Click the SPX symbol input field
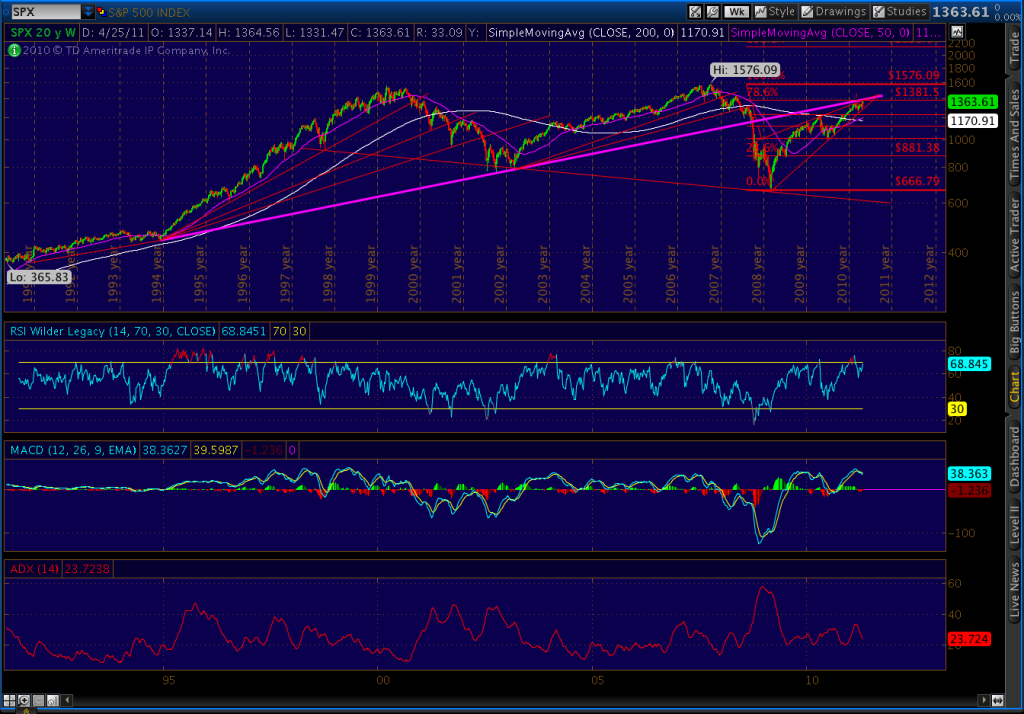 (45, 12)
